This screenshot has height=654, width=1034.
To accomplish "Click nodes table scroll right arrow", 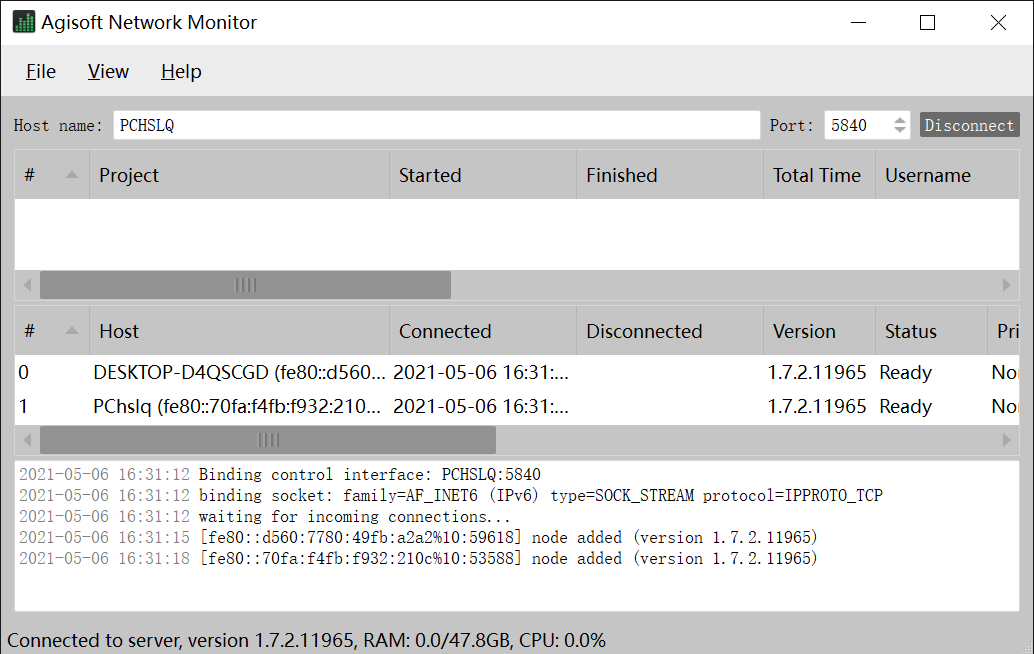I will [x=1006, y=440].
